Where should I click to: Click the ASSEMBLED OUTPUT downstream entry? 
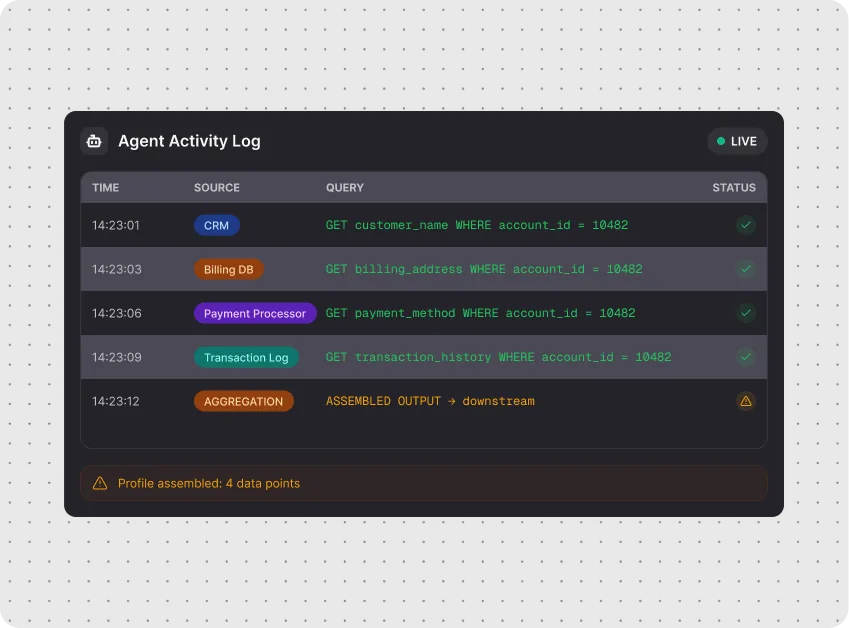[430, 401]
